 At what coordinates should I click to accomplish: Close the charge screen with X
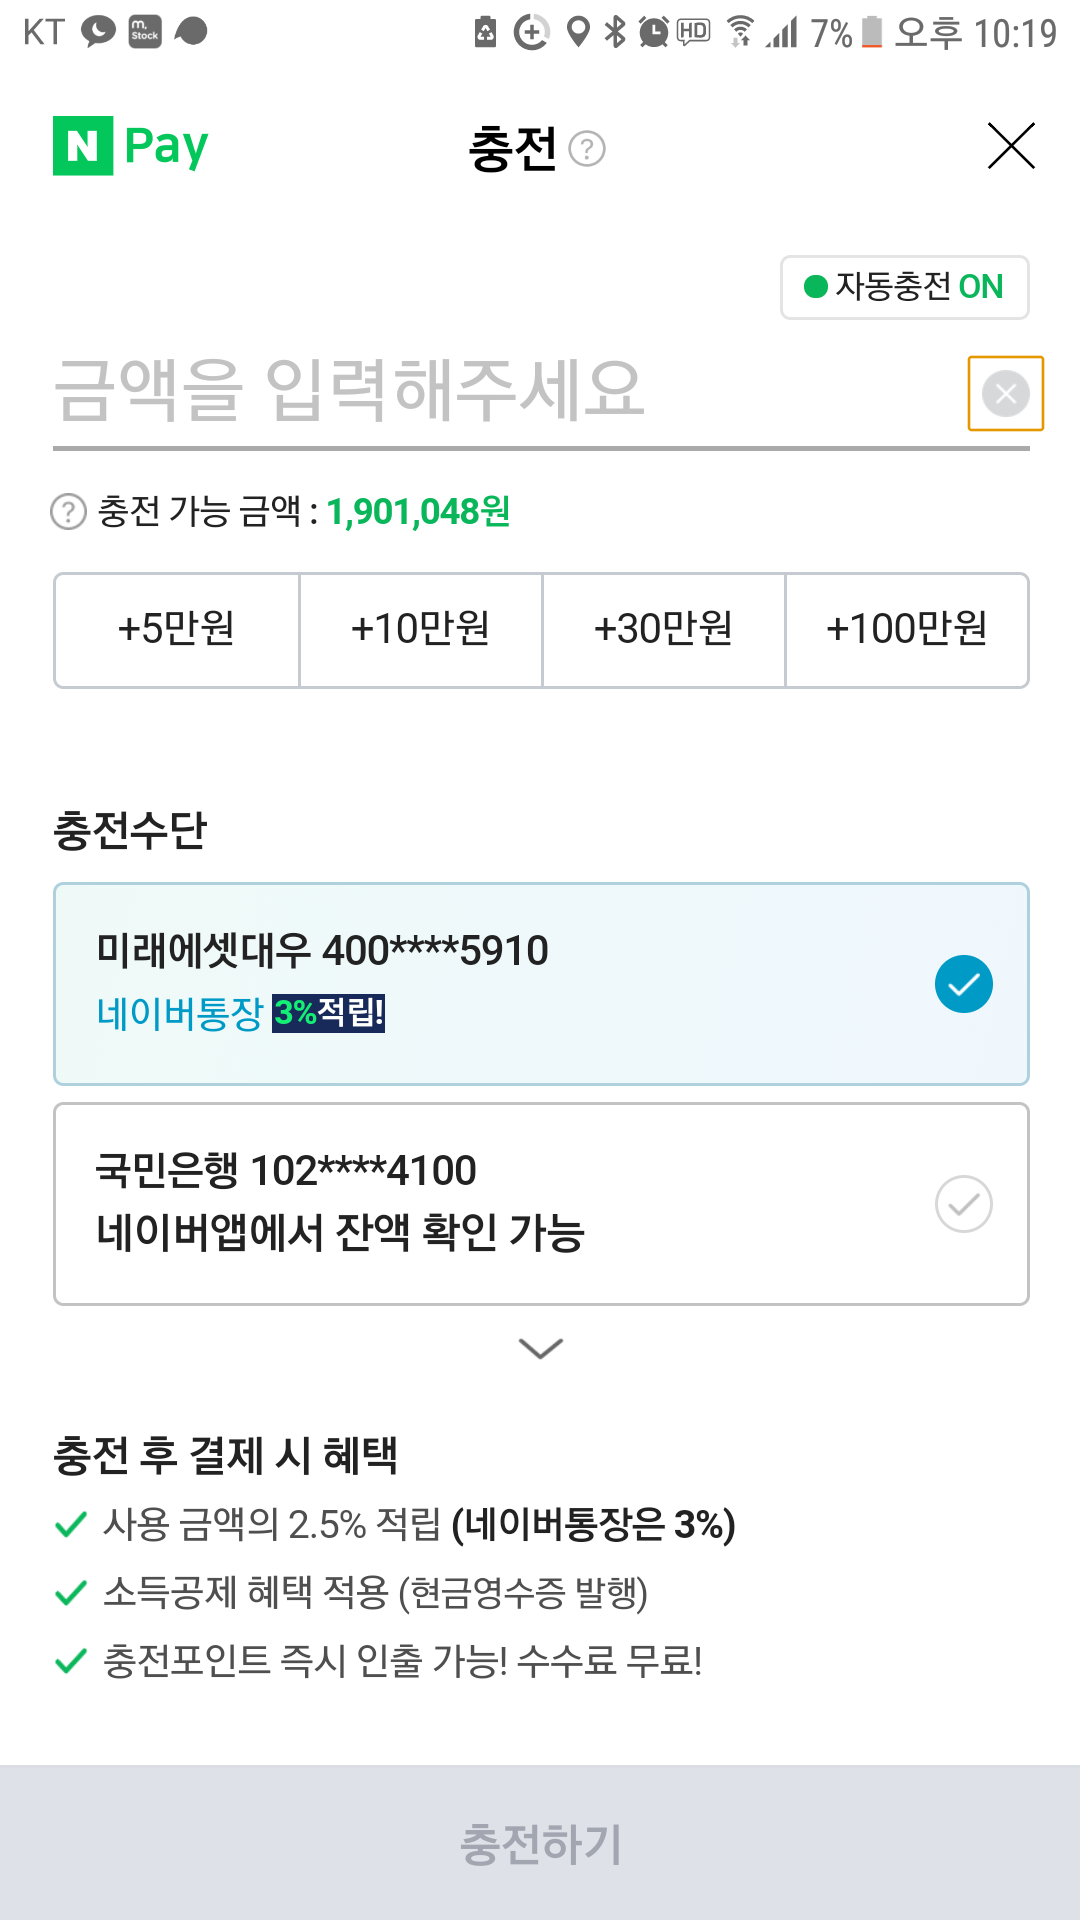[1011, 146]
